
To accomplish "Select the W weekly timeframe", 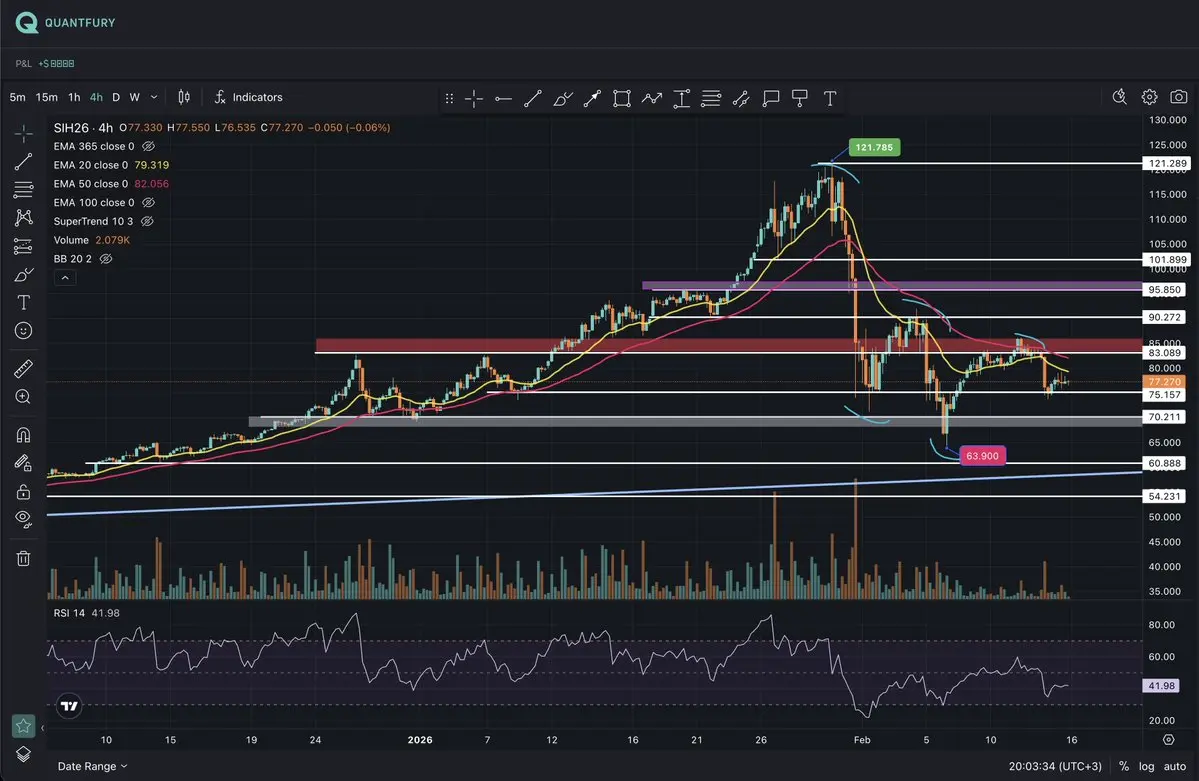I will [x=135, y=97].
